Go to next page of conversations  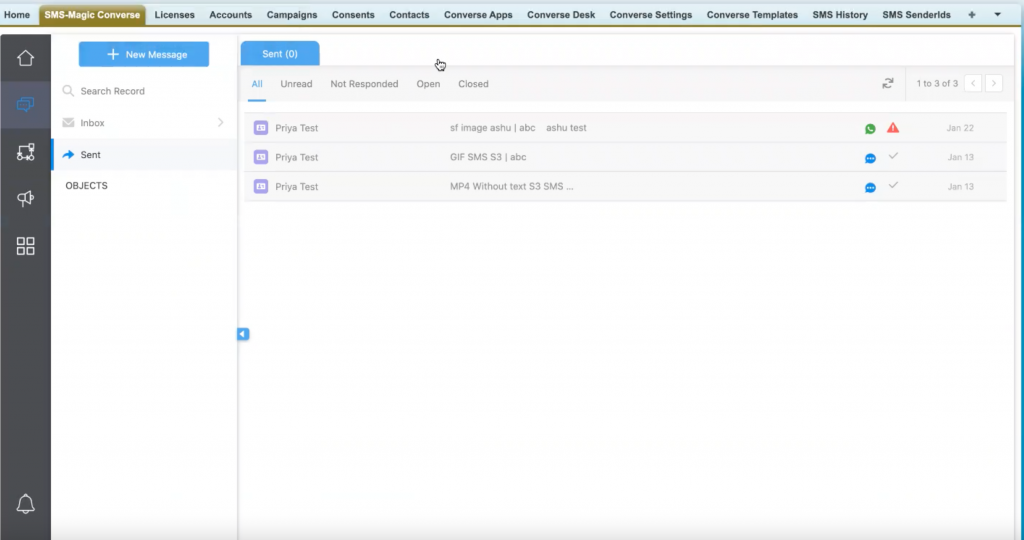994,84
